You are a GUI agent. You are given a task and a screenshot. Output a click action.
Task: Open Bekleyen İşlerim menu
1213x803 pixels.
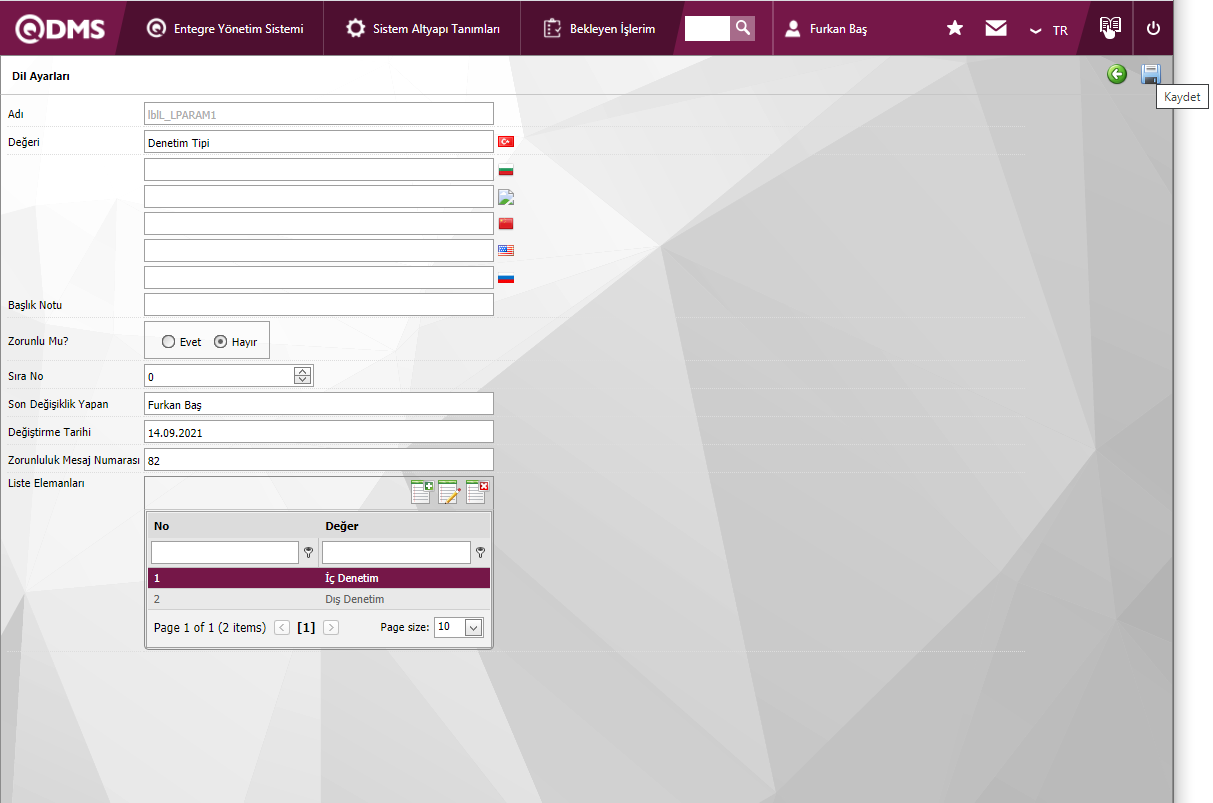600,29
